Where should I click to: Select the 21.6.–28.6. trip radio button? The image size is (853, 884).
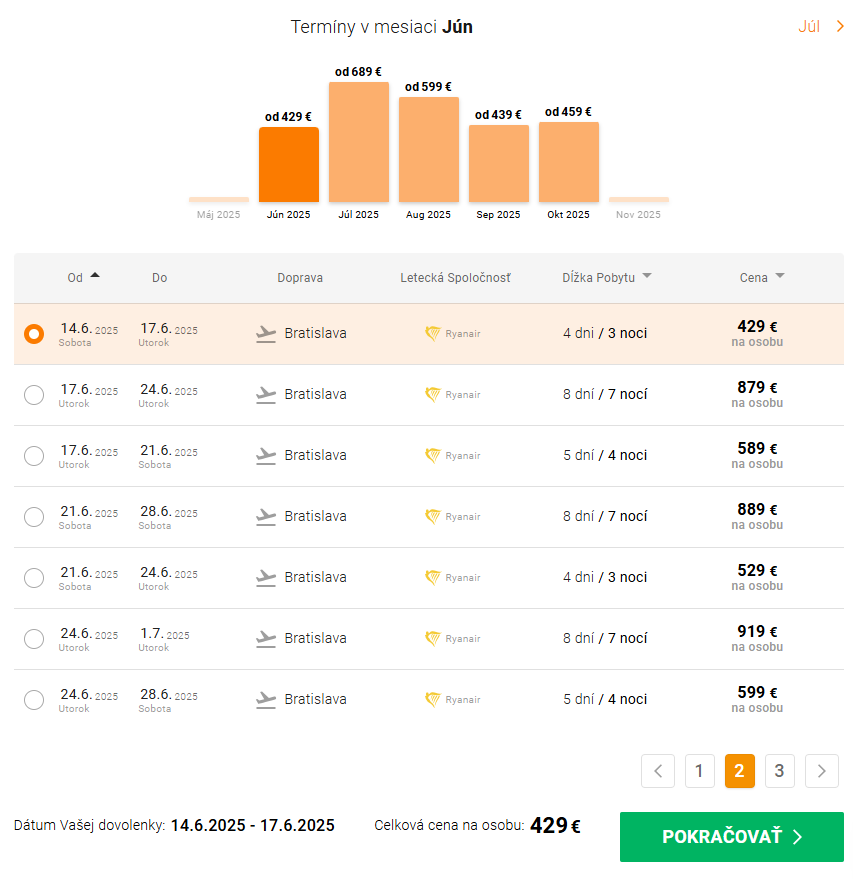coord(34,517)
